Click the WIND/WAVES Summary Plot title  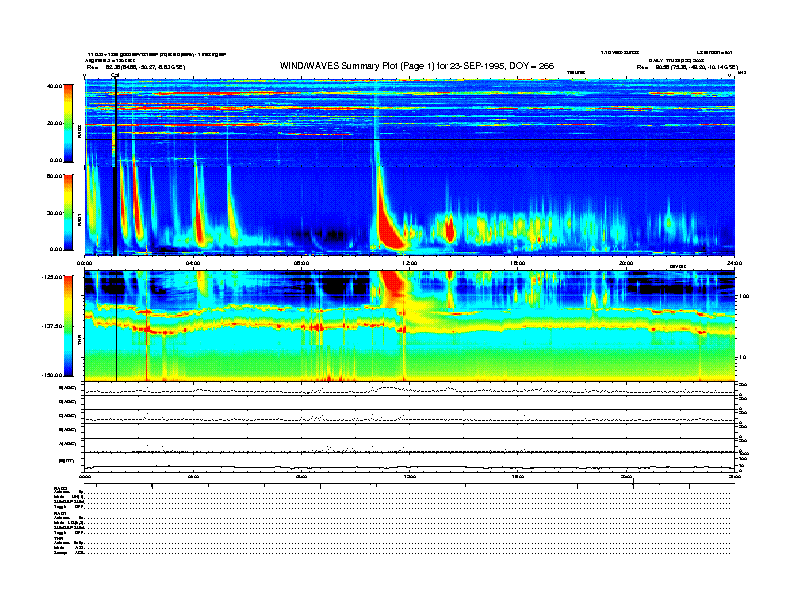[417, 66]
